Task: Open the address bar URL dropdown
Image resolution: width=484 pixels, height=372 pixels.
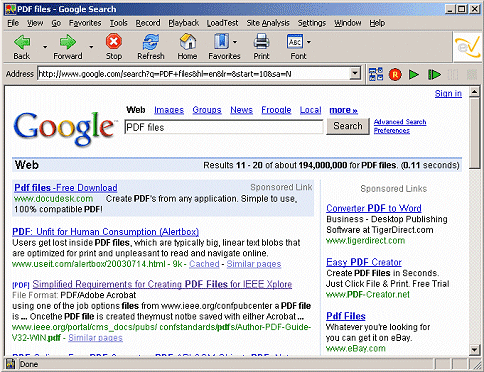Action: (x=355, y=73)
